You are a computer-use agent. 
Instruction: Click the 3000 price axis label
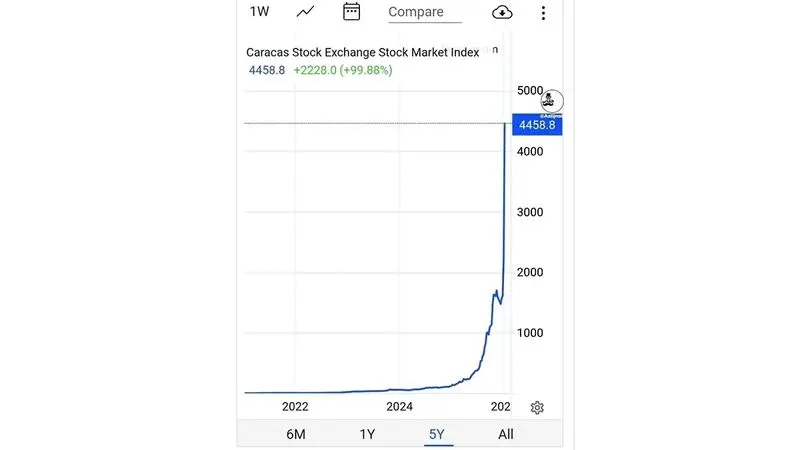[x=529, y=212]
